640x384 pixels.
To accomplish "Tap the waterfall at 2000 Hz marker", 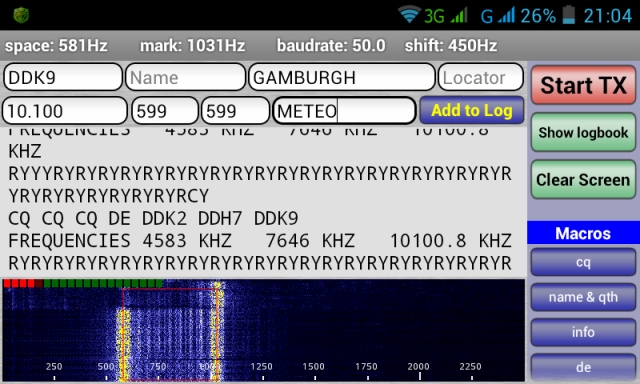I will [x=418, y=366].
